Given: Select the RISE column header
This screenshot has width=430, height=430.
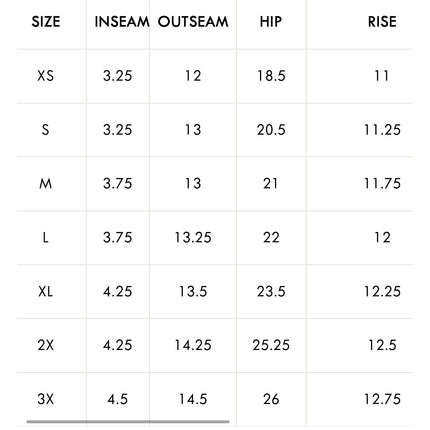Looking at the screenshot, I should [x=382, y=22].
